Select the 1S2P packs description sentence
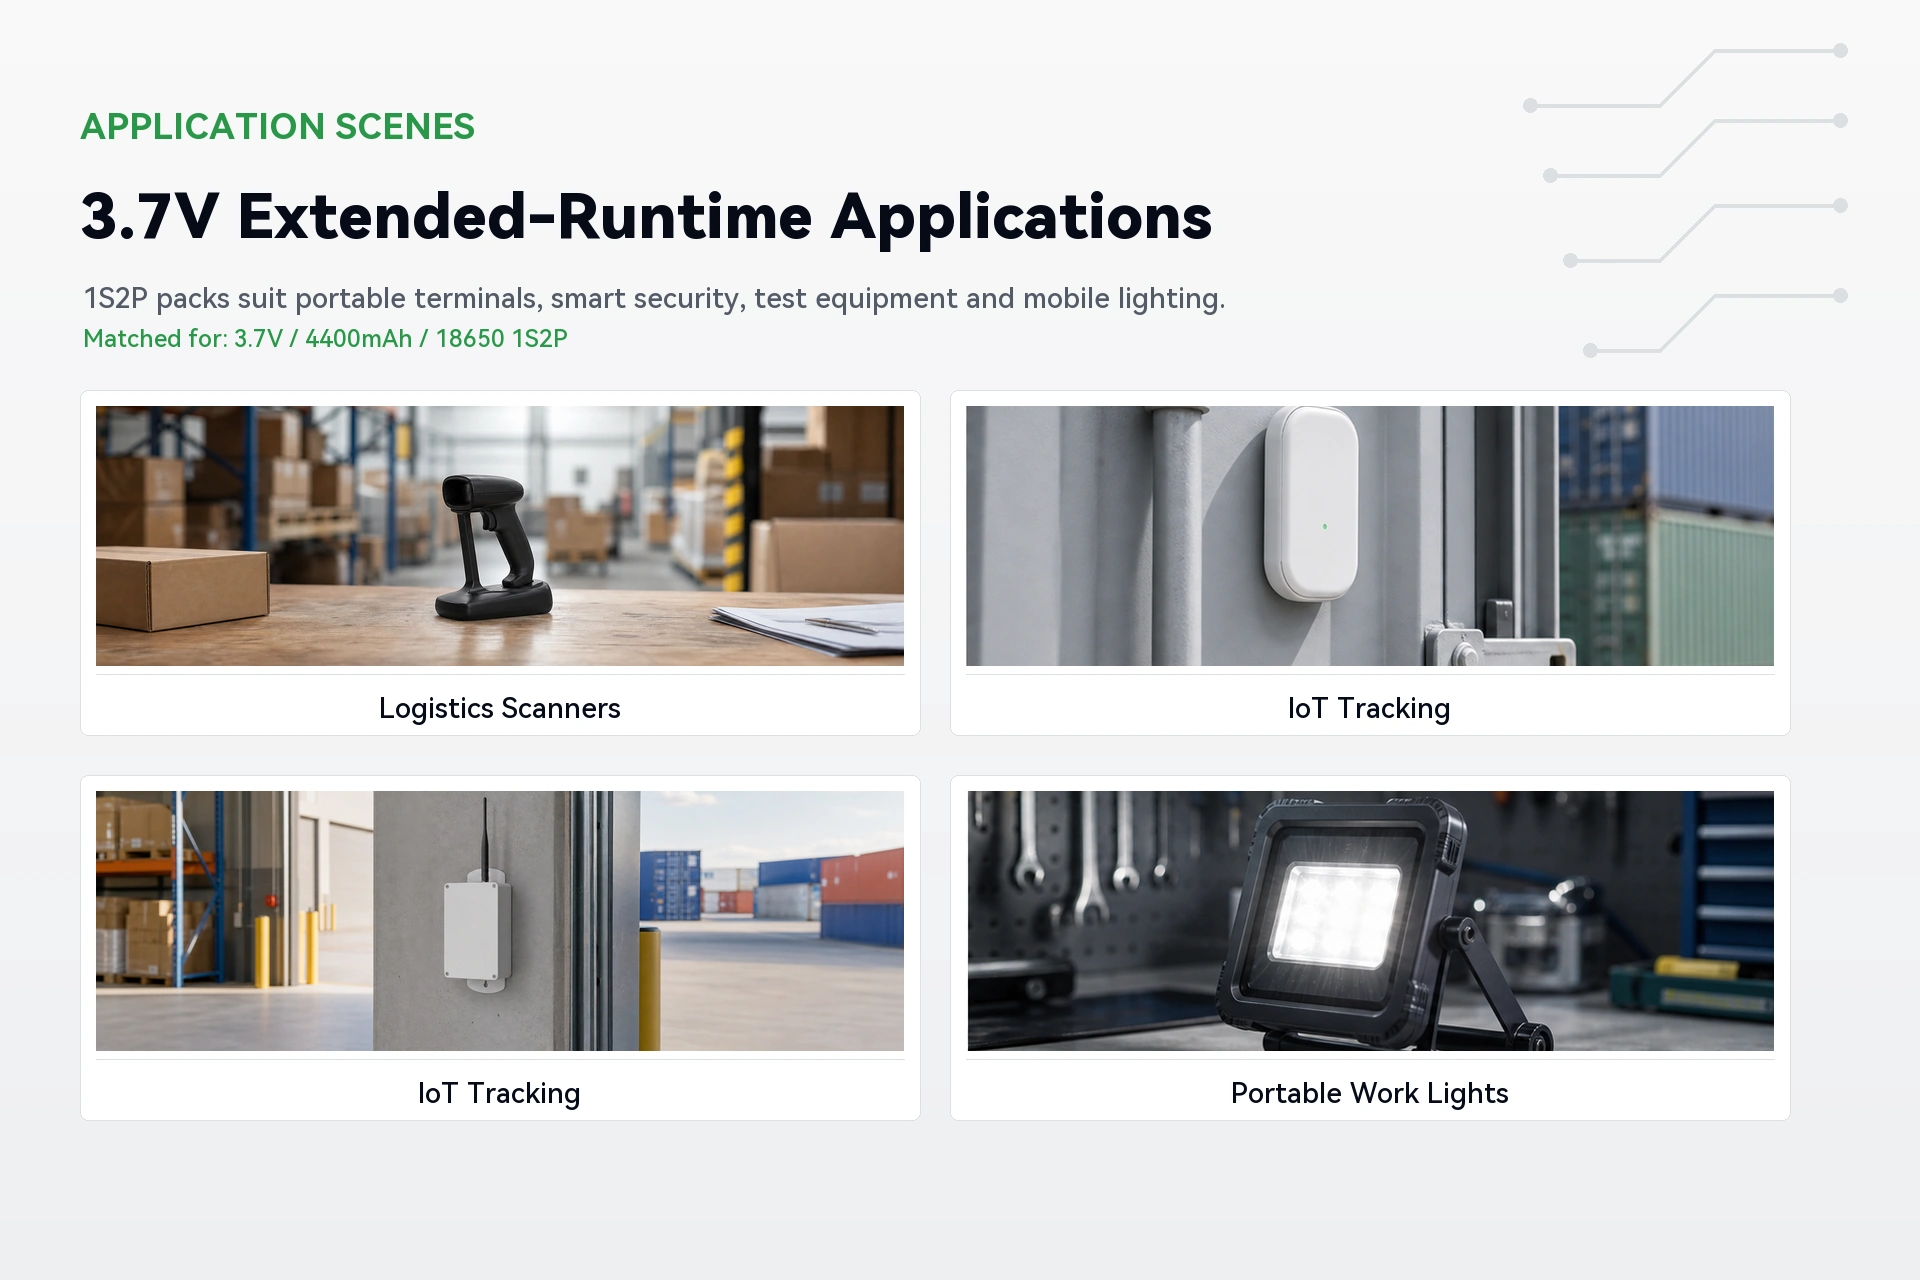This screenshot has width=1920, height=1280. click(x=654, y=298)
